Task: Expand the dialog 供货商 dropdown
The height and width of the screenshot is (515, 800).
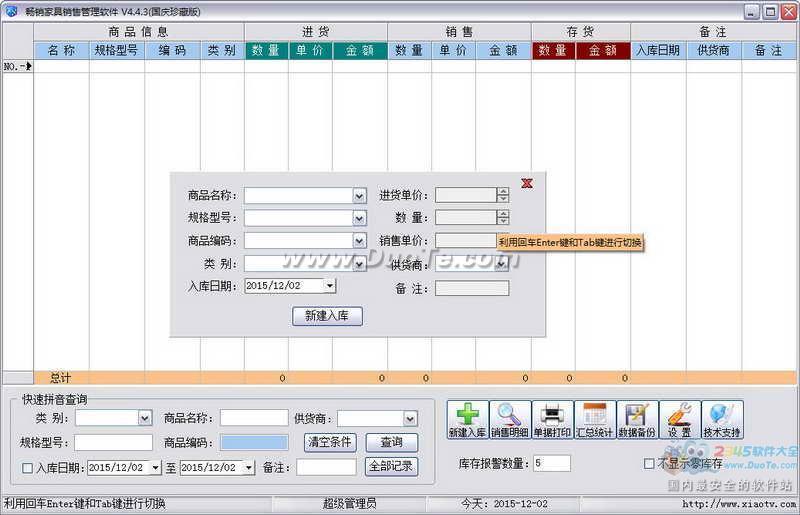Action: pyautogui.click(x=502, y=264)
